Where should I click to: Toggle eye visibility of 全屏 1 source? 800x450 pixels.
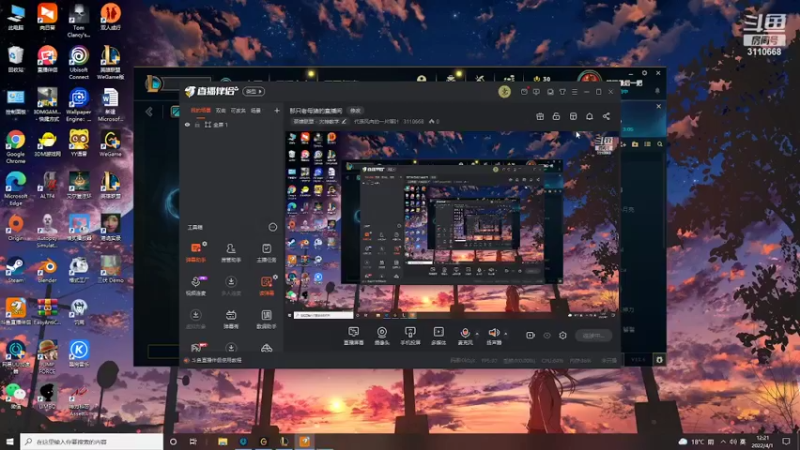point(187,124)
